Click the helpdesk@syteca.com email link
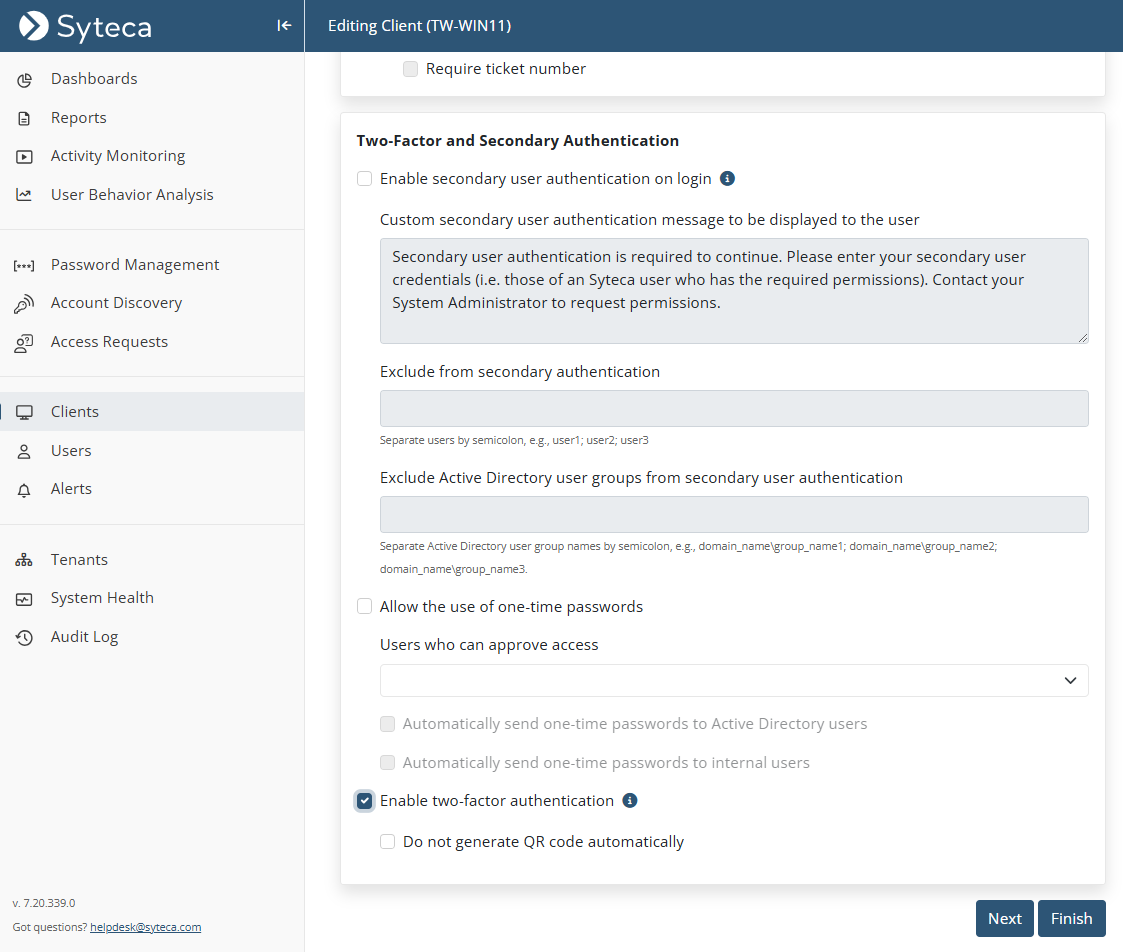Image resolution: width=1123 pixels, height=952 pixels. pyautogui.click(x=145, y=927)
